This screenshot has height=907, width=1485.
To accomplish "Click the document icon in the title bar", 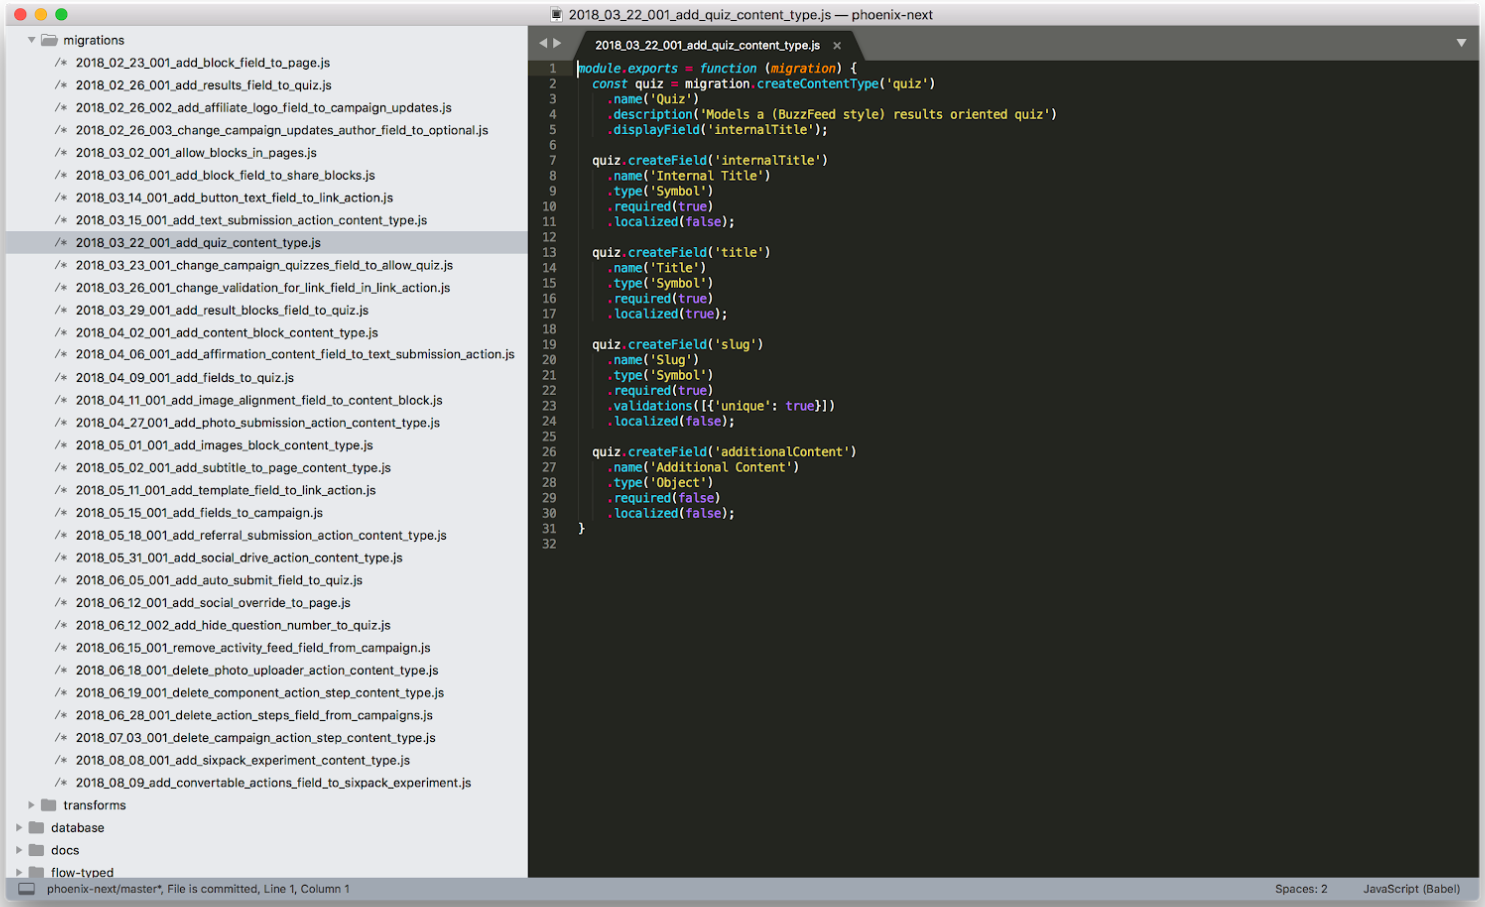I will click(557, 14).
